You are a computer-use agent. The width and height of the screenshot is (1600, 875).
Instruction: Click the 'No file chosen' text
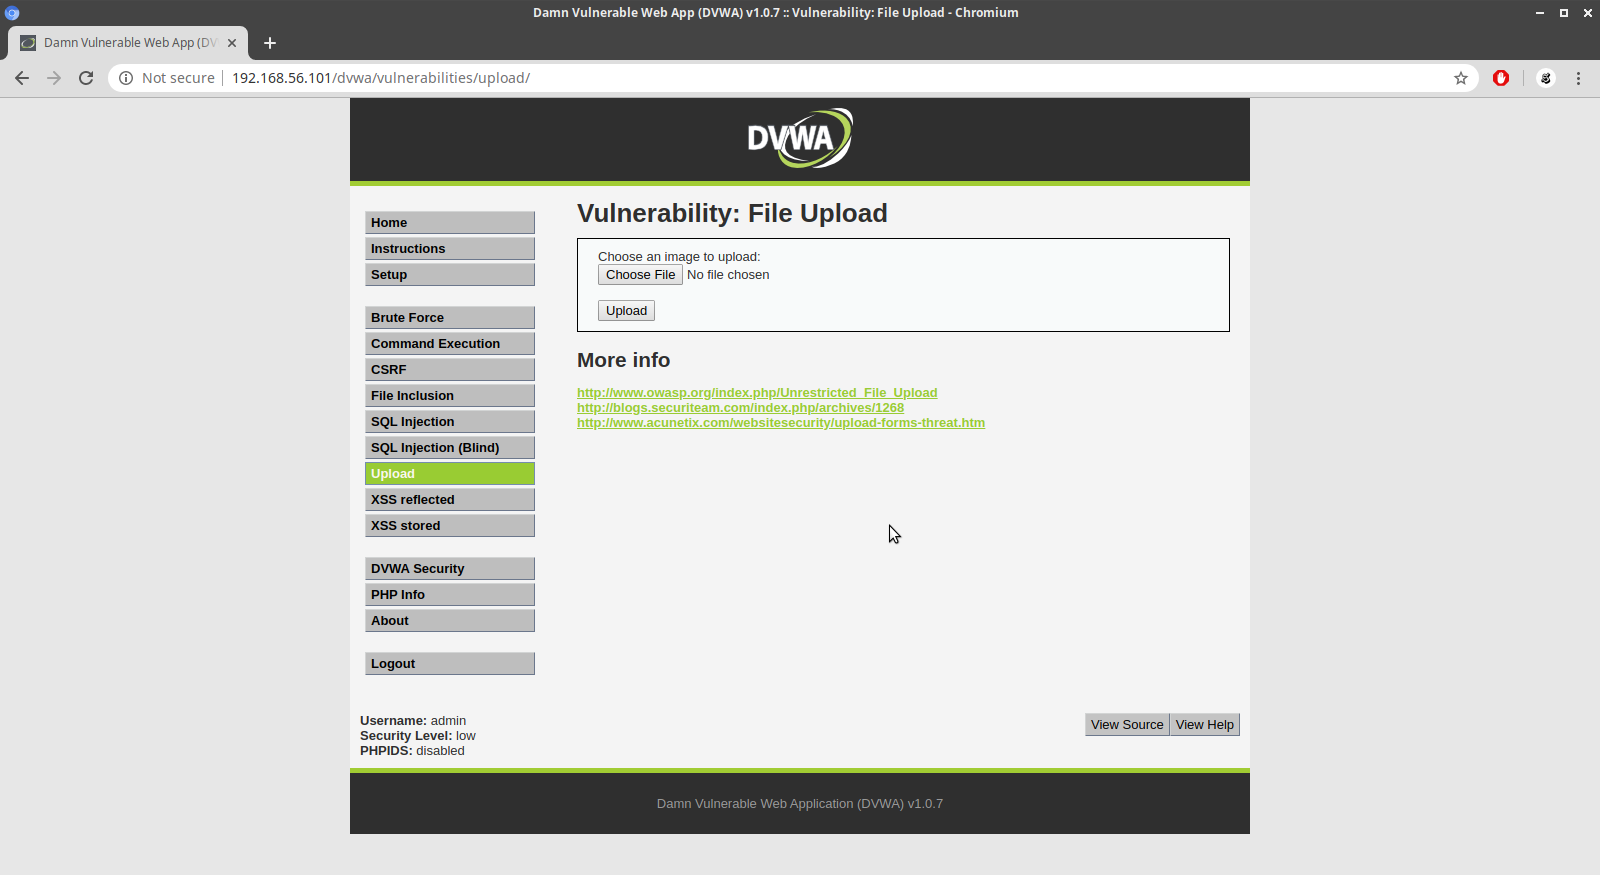click(x=728, y=275)
